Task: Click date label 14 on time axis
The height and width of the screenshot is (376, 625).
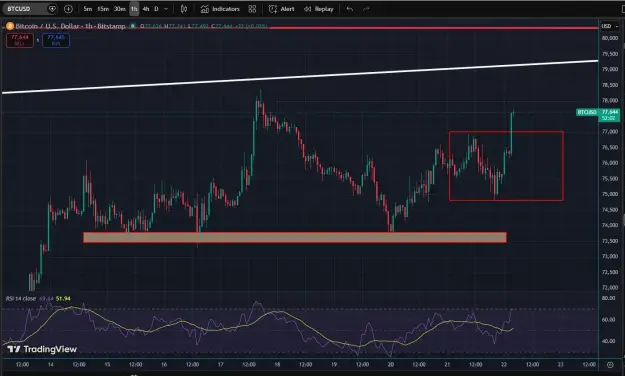Action: click(51, 364)
